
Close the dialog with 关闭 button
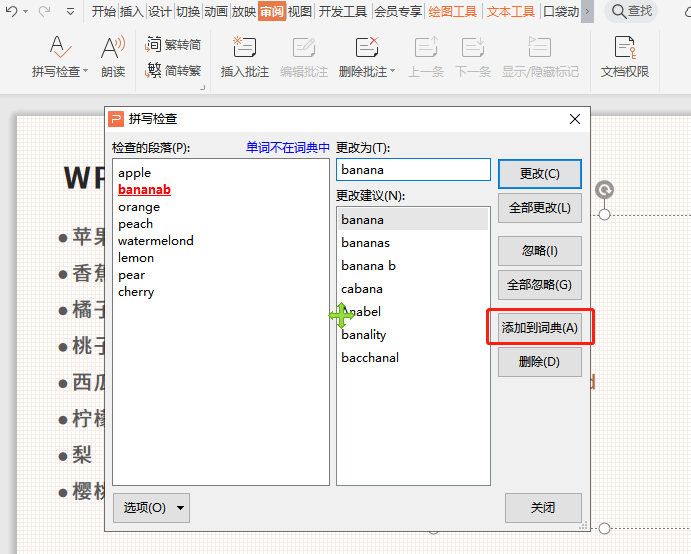[543, 508]
